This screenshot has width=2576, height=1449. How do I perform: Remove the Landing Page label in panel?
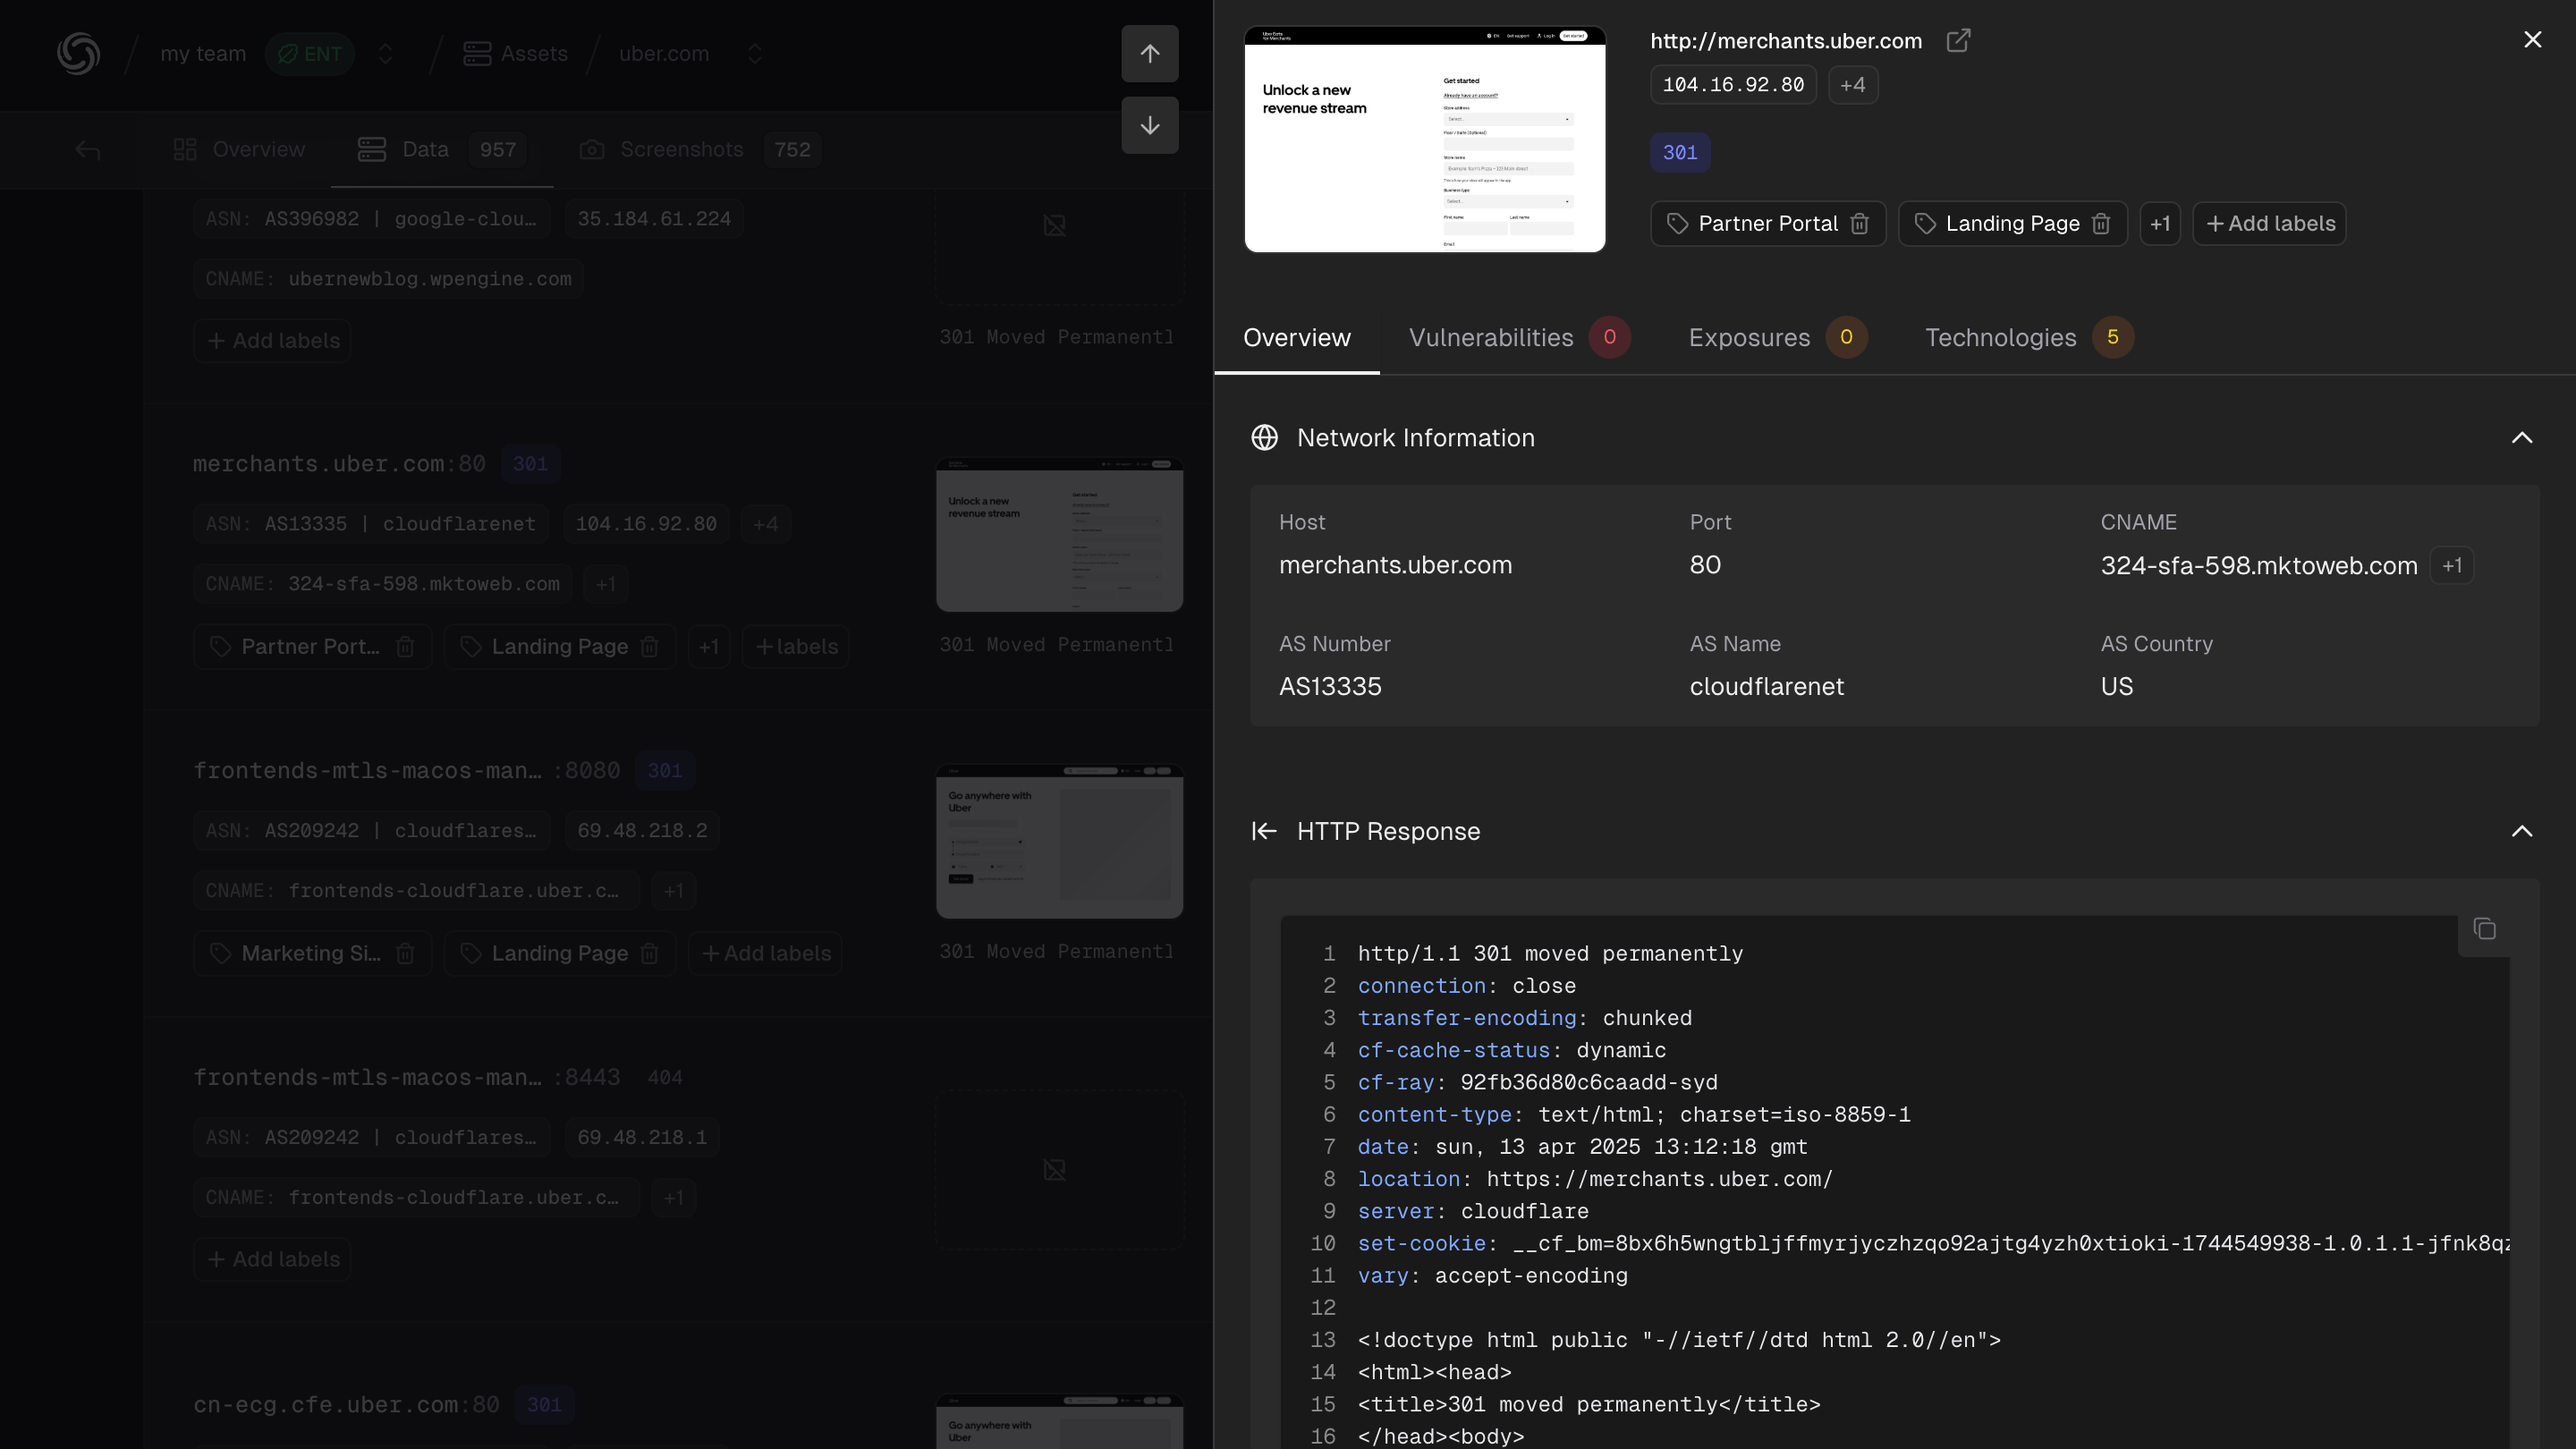tap(2101, 224)
